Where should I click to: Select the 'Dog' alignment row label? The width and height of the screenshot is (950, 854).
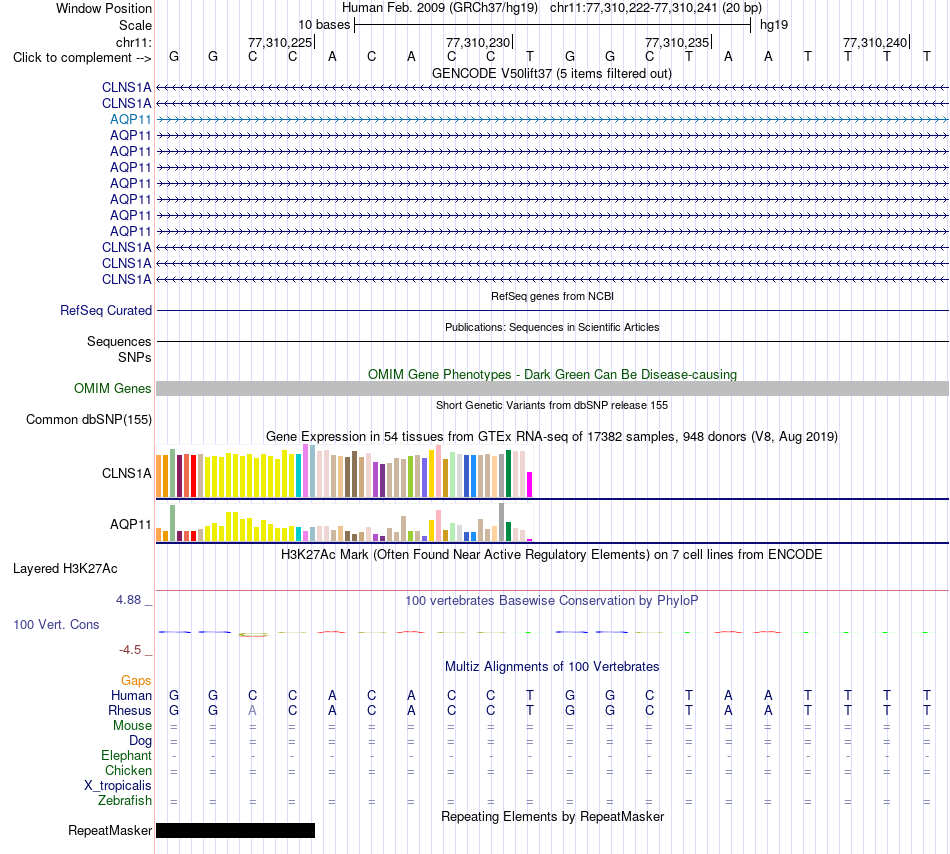tap(140, 740)
